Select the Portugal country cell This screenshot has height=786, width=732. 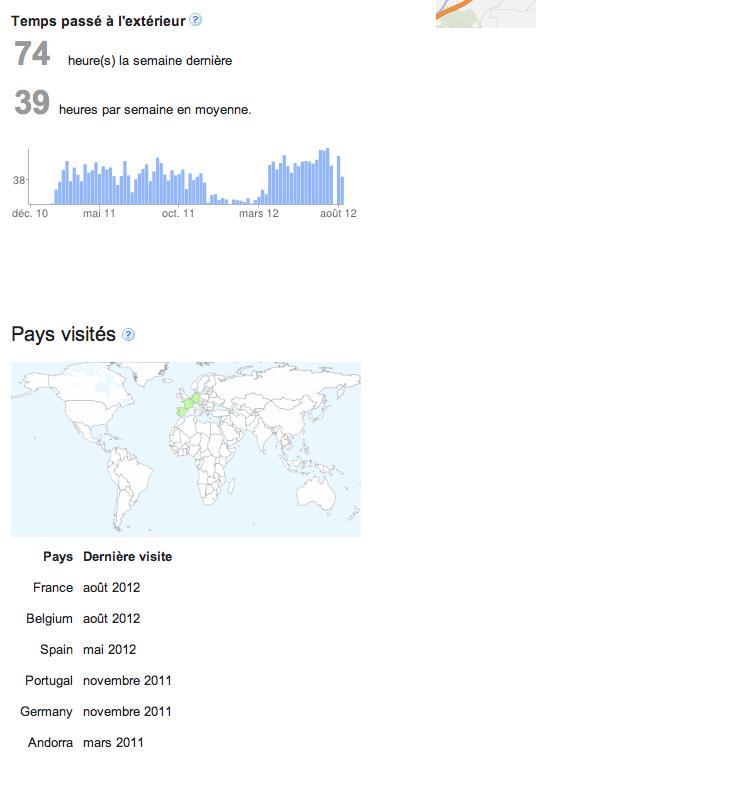(49, 681)
